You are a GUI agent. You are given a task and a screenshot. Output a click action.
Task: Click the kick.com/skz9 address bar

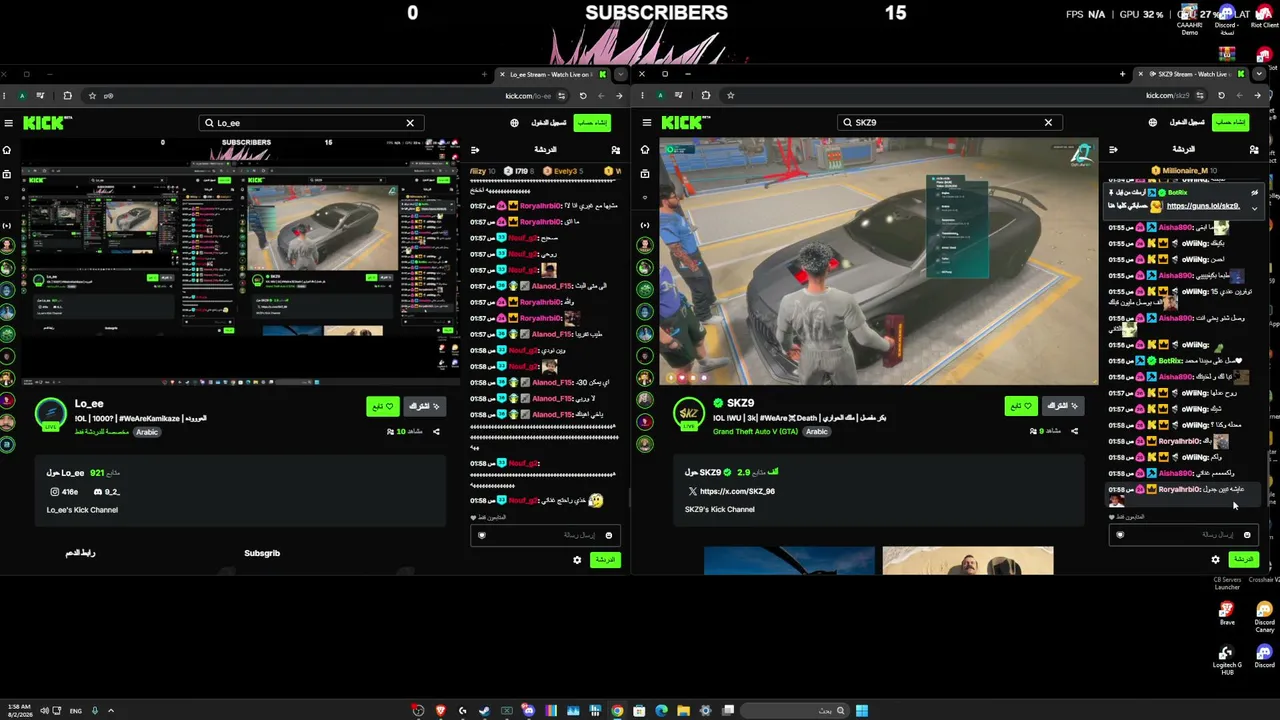coord(1168,96)
